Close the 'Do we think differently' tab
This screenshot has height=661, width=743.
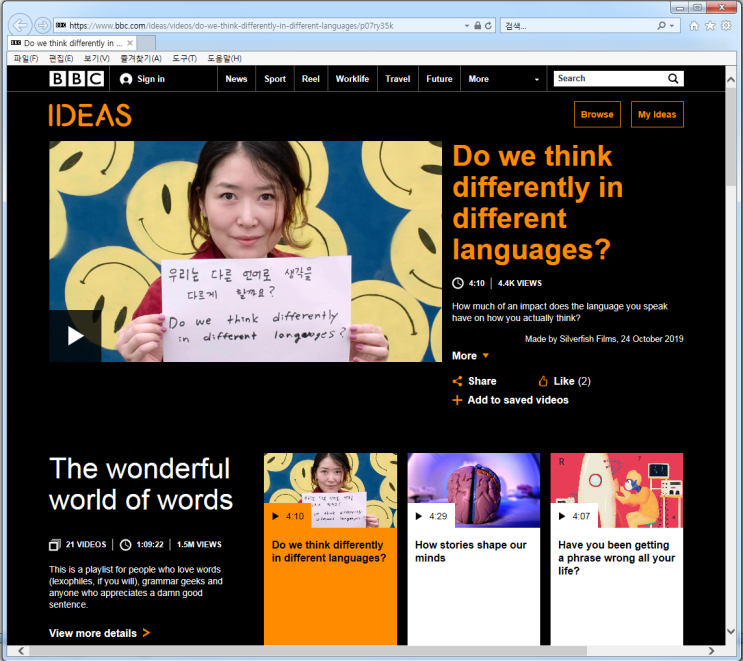[130, 43]
